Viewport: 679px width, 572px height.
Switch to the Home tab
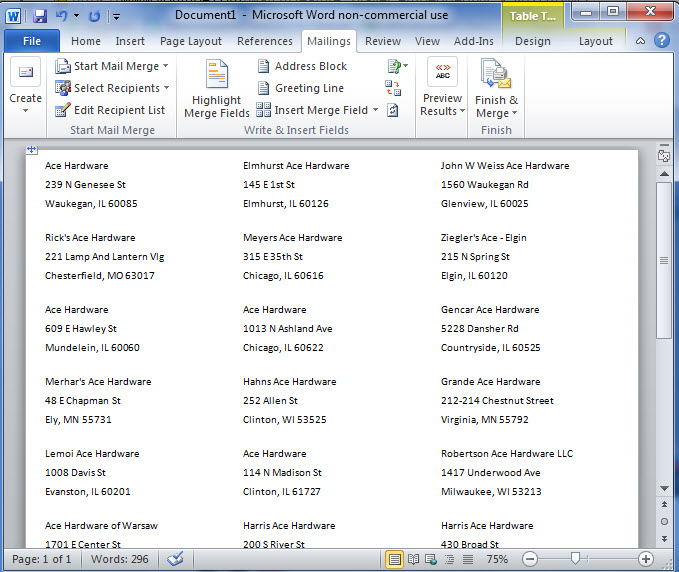86,41
